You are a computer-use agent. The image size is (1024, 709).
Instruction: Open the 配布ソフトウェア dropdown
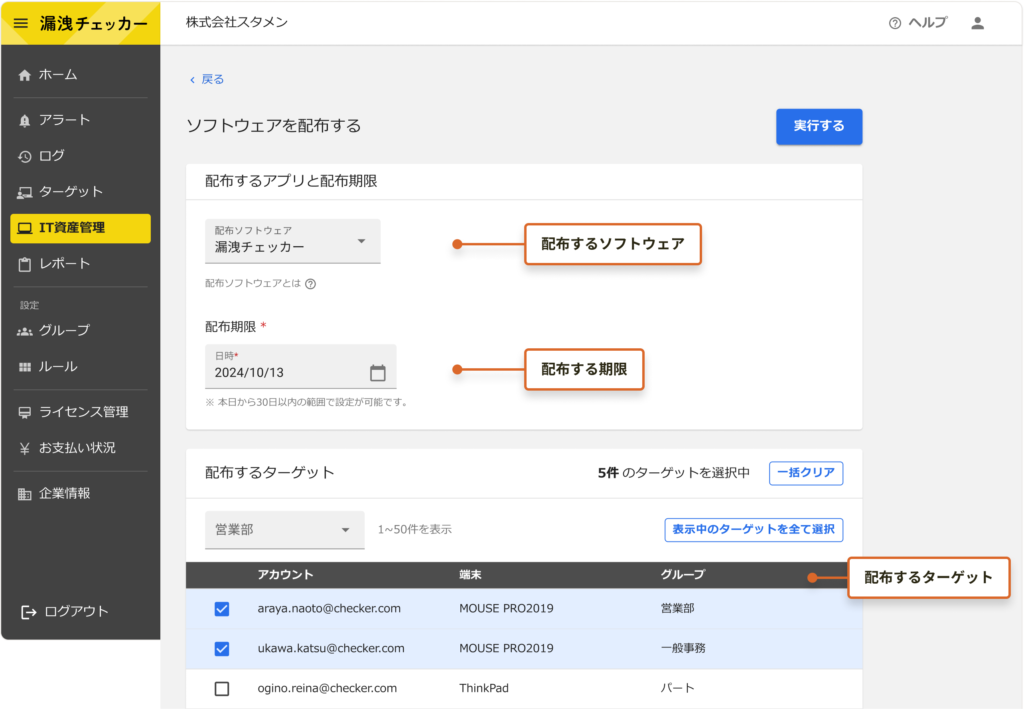pyautogui.click(x=293, y=241)
